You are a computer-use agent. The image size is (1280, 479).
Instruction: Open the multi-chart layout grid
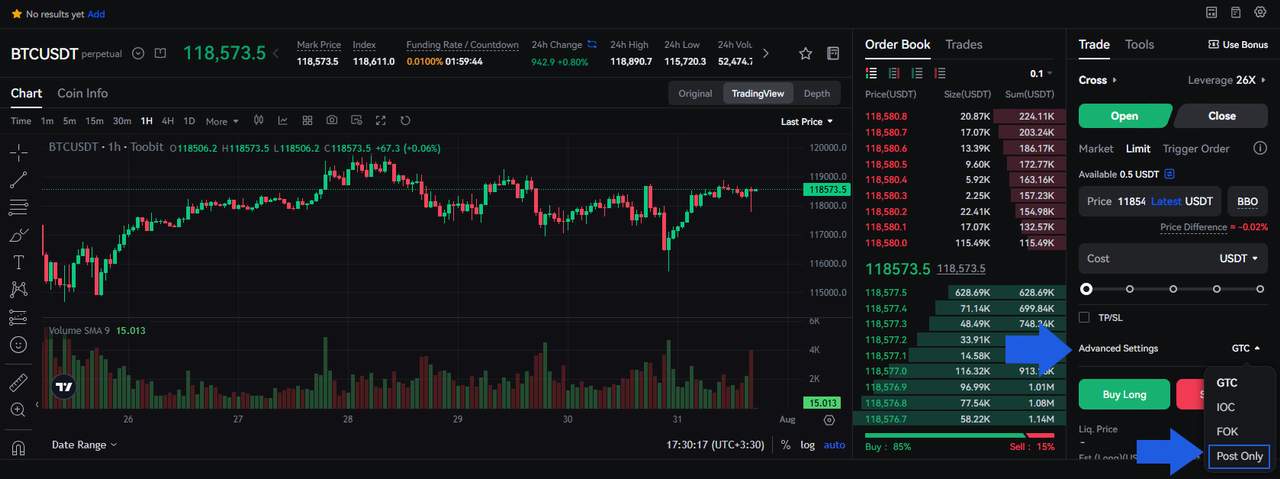307,121
